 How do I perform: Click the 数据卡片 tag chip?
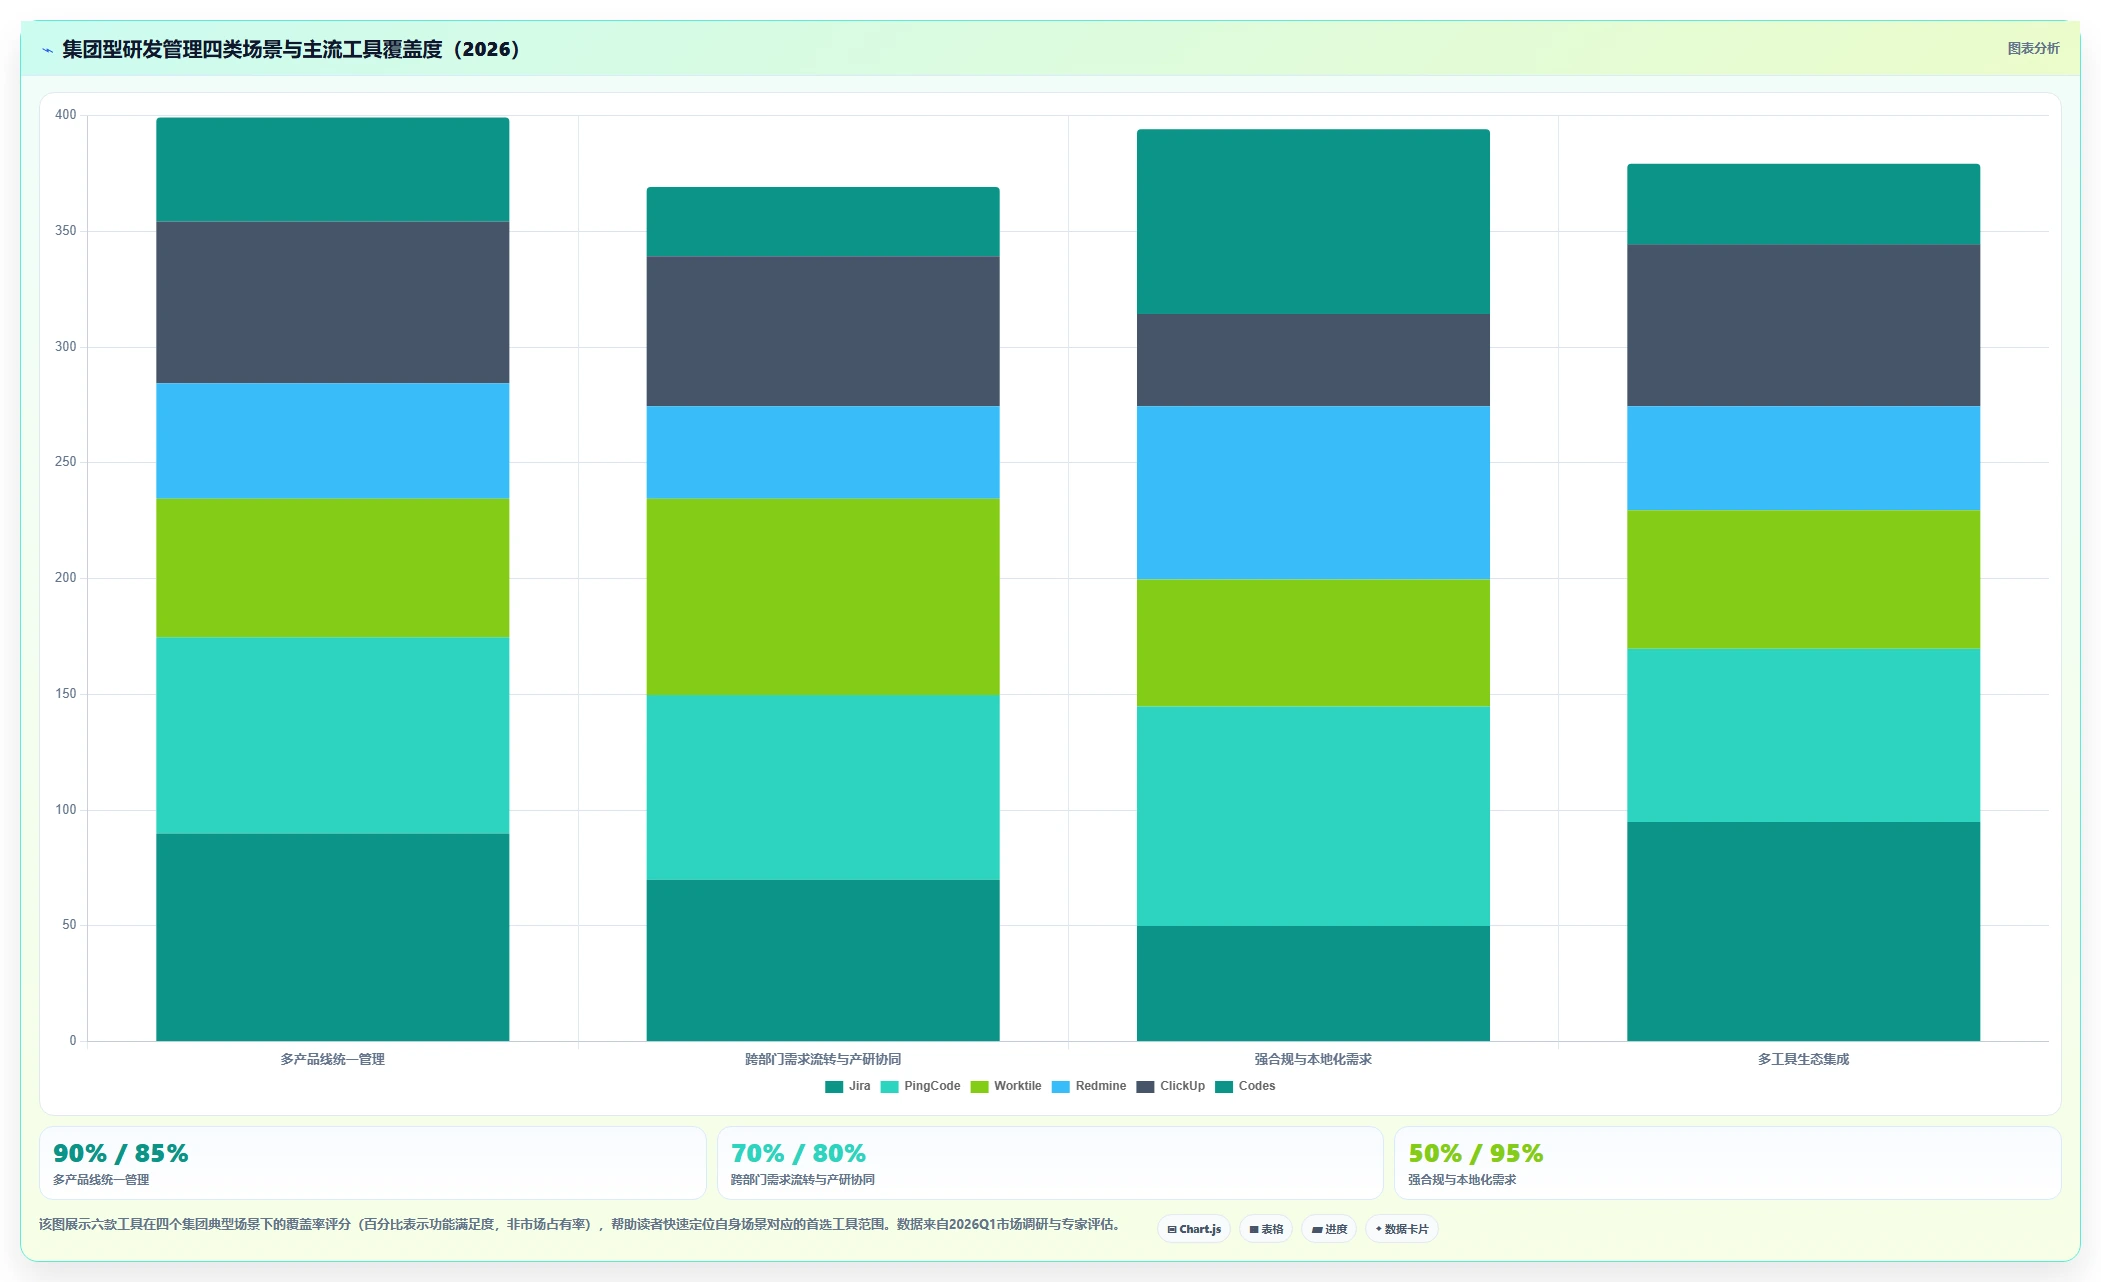pyautogui.click(x=1402, y=1229)
